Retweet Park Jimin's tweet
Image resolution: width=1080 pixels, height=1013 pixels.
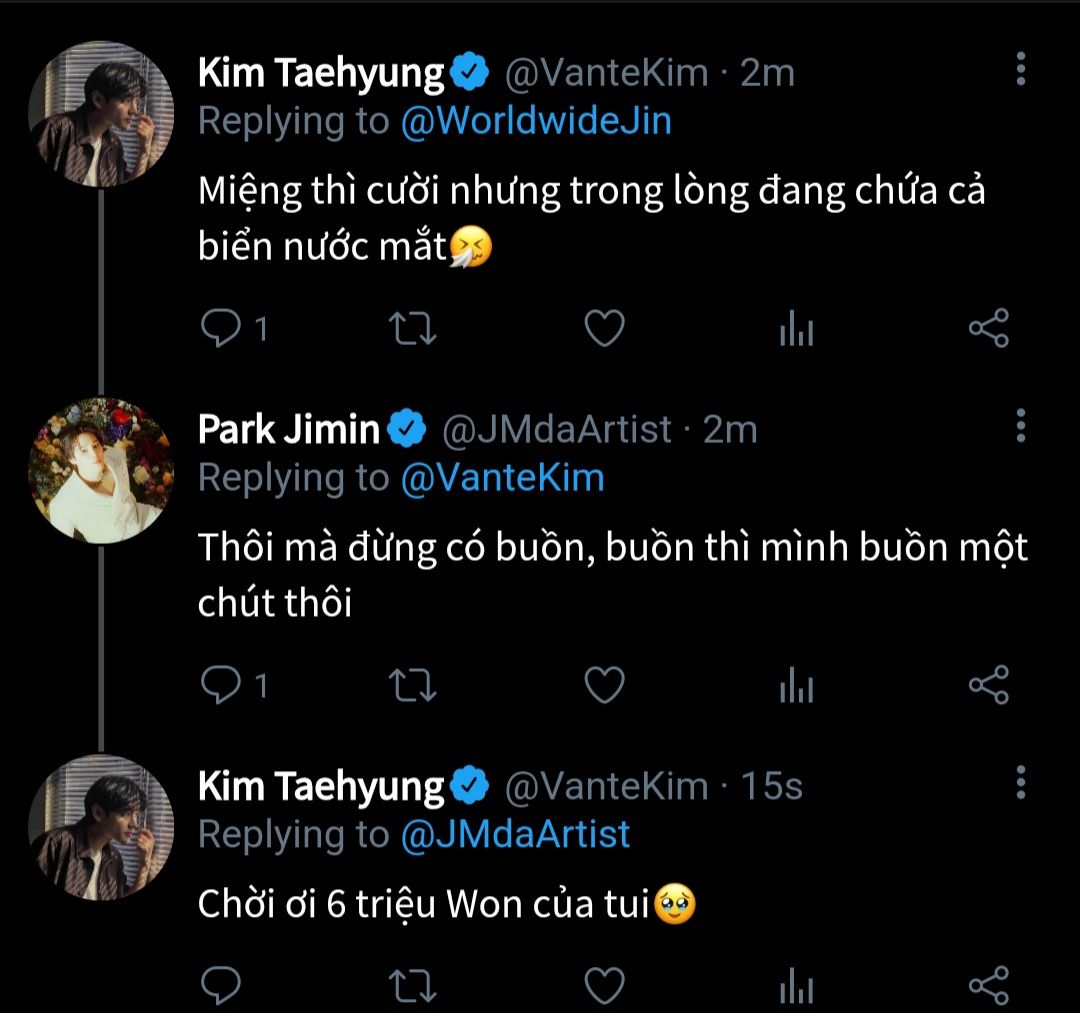411,685
